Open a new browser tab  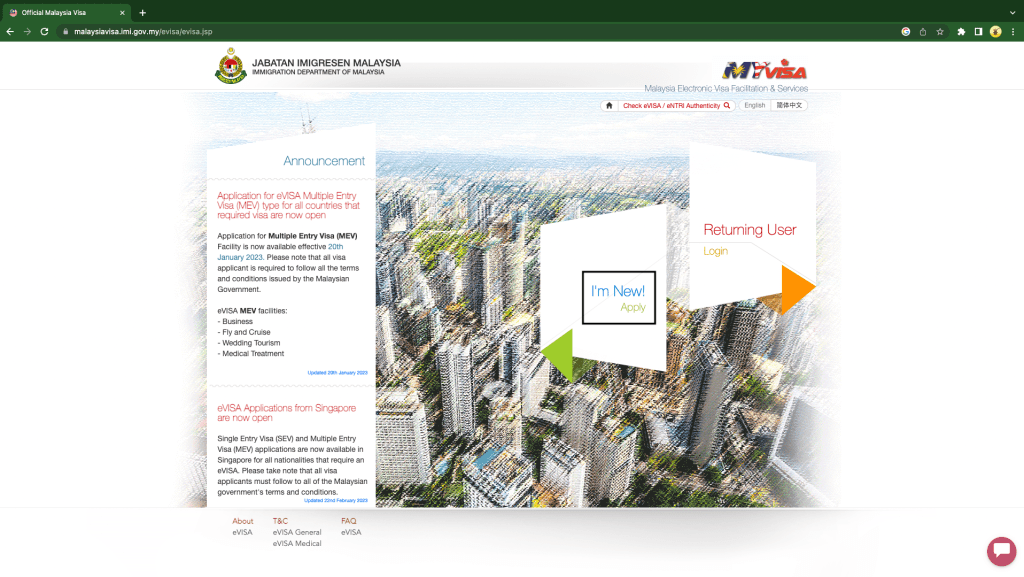tap(142, 12)
